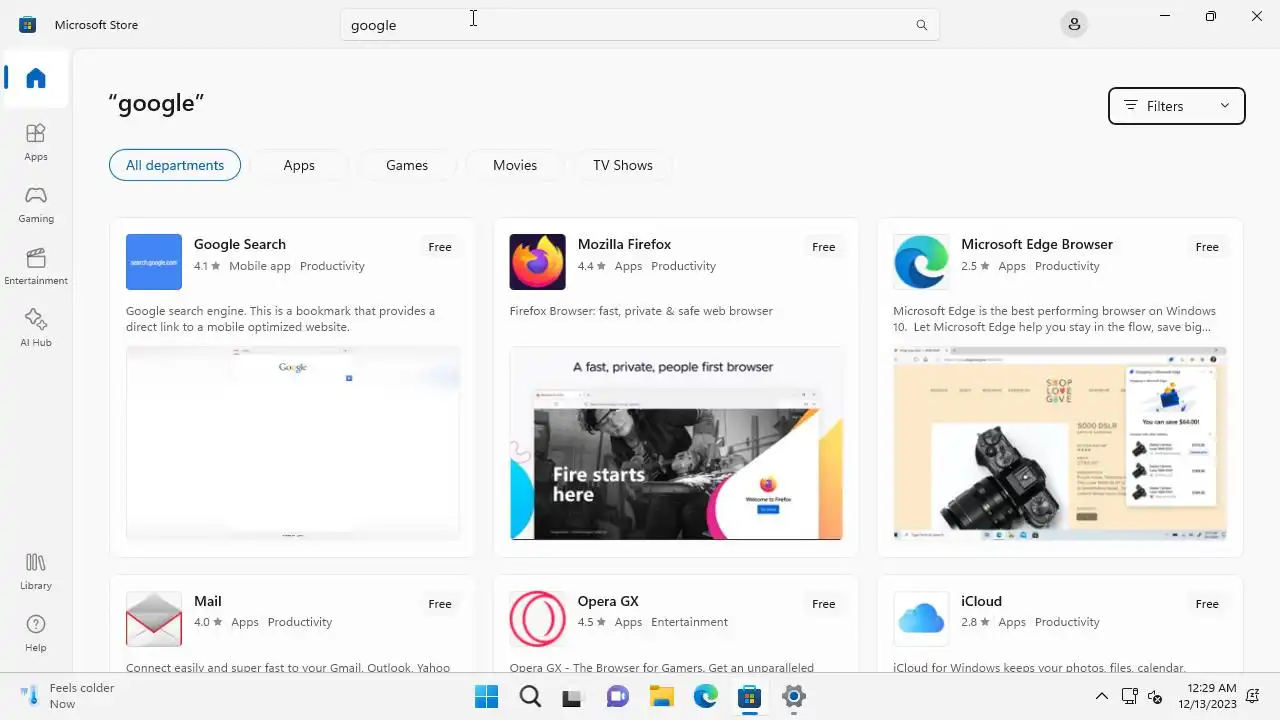Screen dimensions: 1280x720
Task: Open the notification center icon
Action: coord(1253,697)
